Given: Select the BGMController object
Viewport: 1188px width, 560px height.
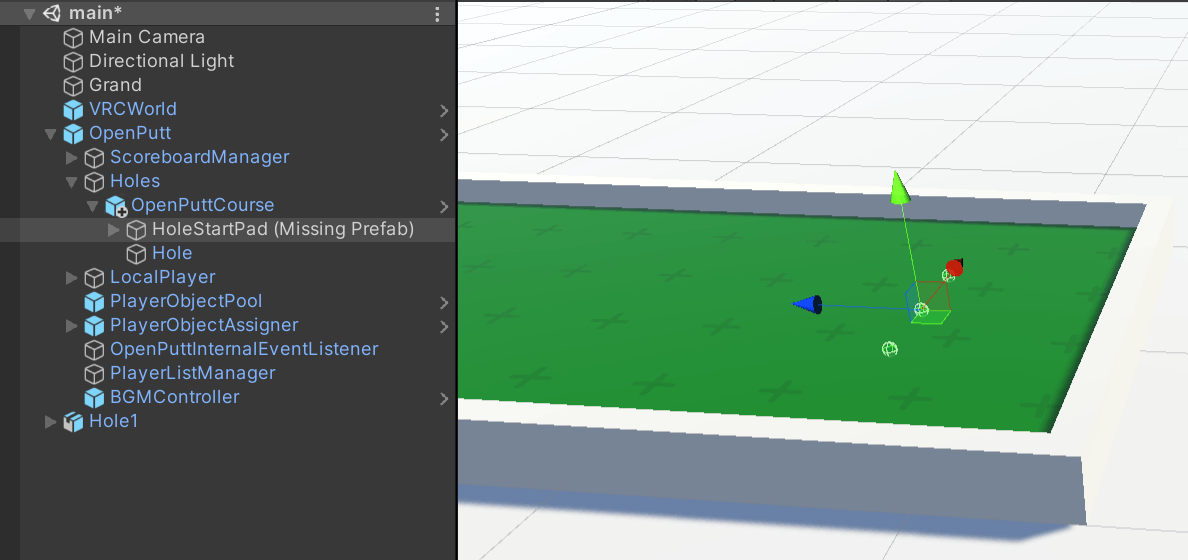Looking at the screenshot, I should coord(175,397).
